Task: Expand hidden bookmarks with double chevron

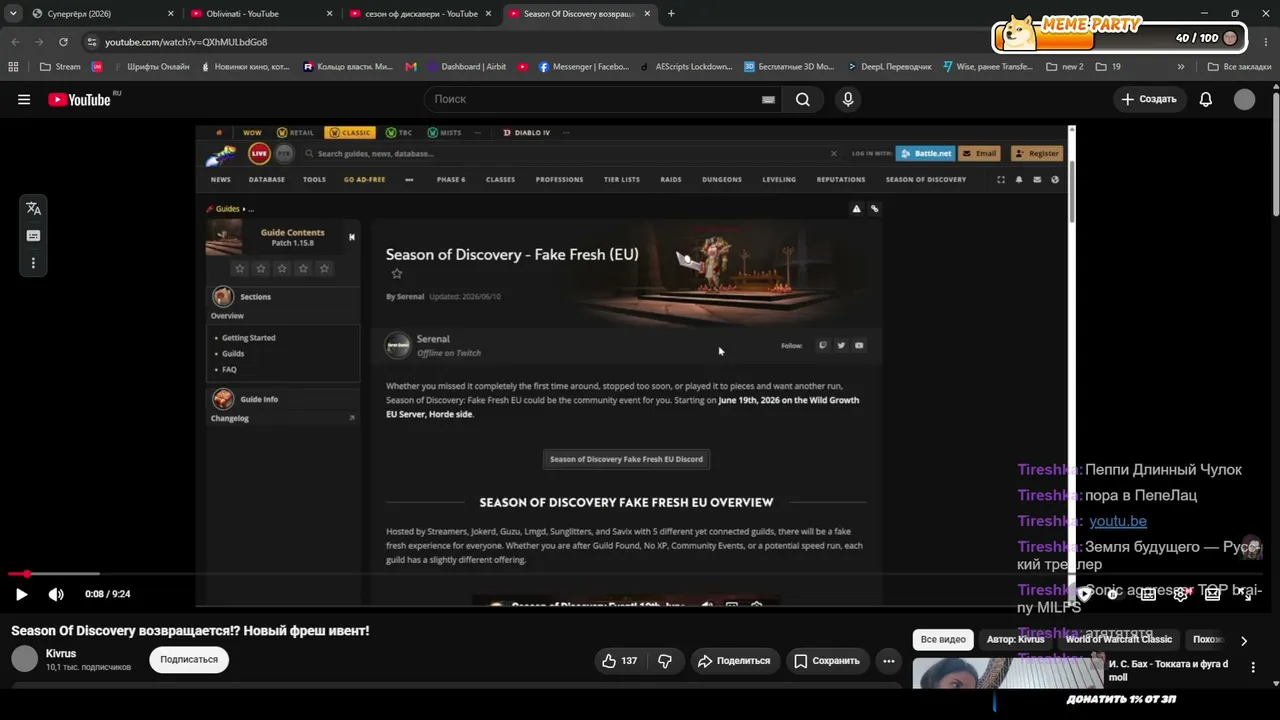Action: [1181, 67]
